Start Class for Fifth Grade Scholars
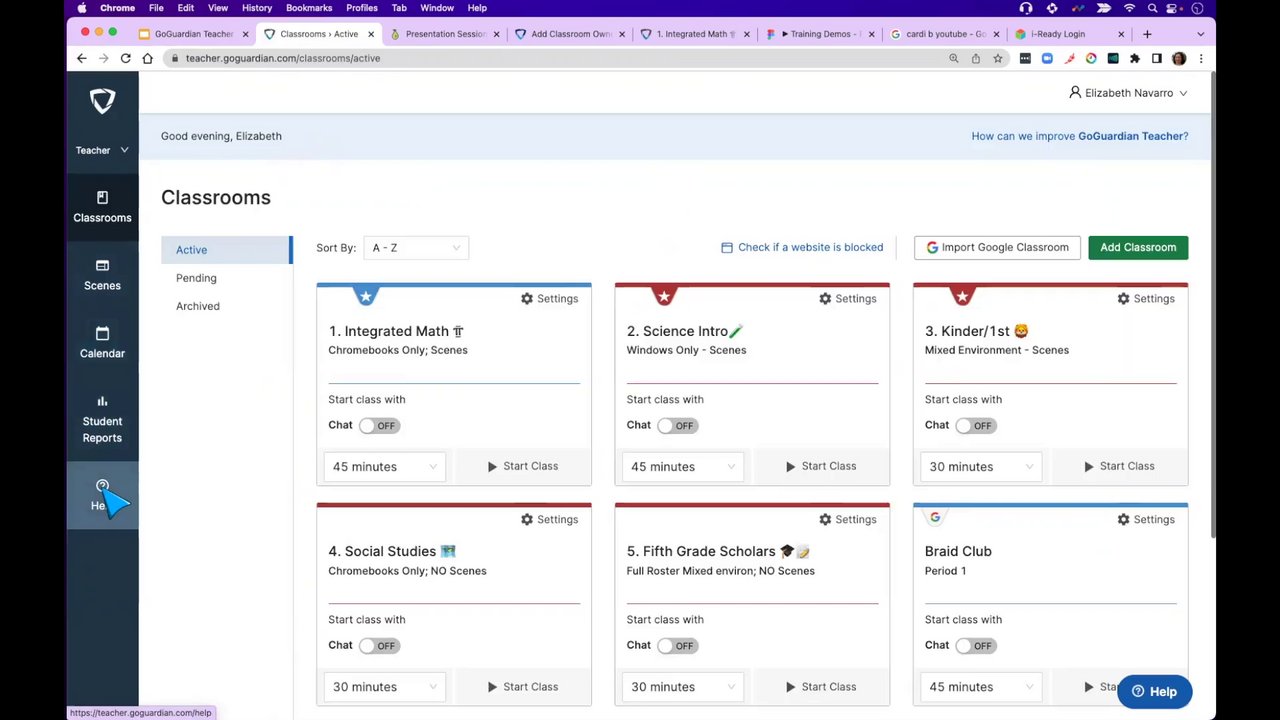The height and width of the screenshot is (720, 1280). pyautogui.click(x=821, y=687)
